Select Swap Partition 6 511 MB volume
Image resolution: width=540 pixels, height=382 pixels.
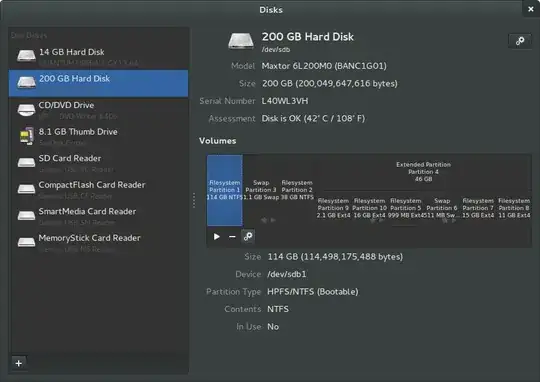pyautogui.click(x=442, y=208)
